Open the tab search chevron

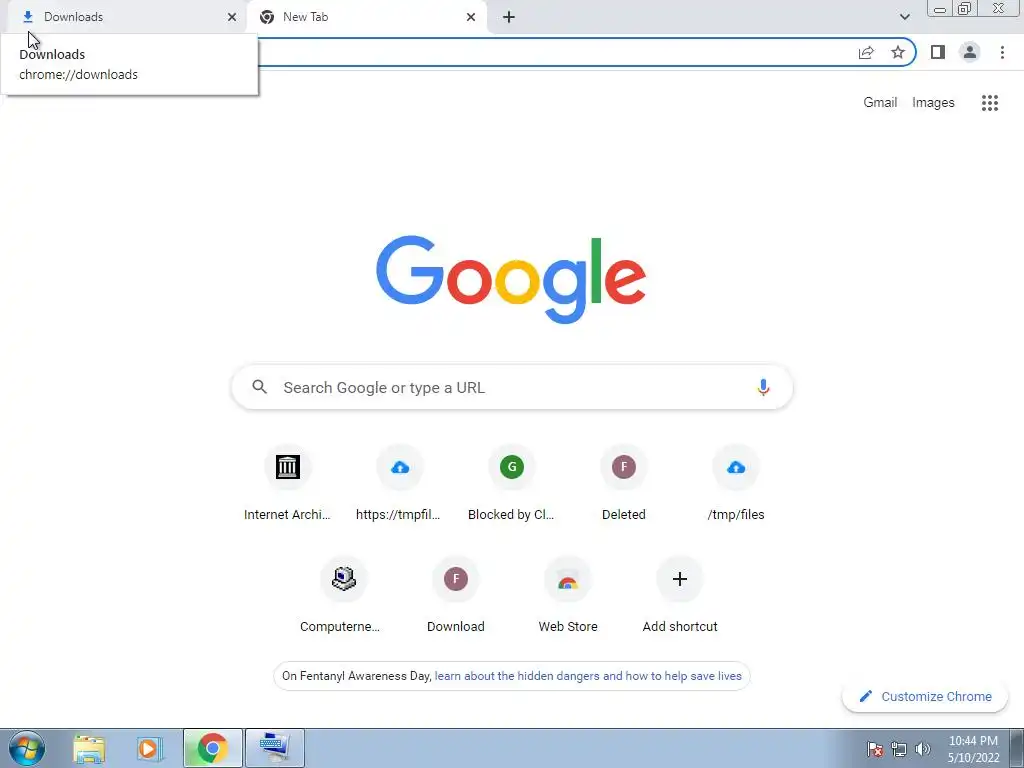(x=904, y=17)
